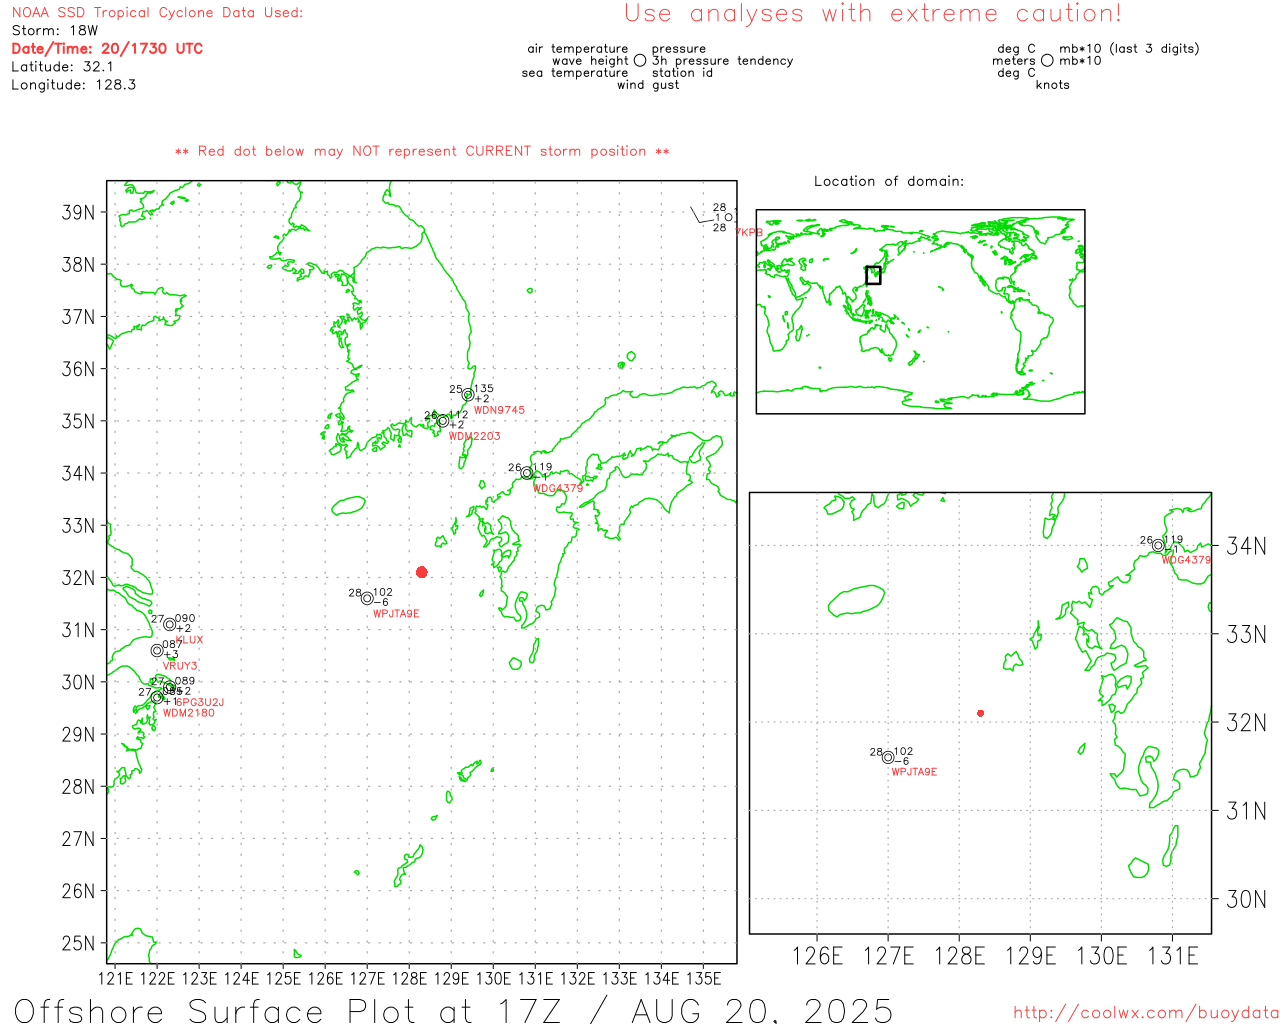The width and height of the screenshot is (1280, 1024).
Task: Click the 'Use analyses with extreme caution!' warning
Action: tap(873, 14)
